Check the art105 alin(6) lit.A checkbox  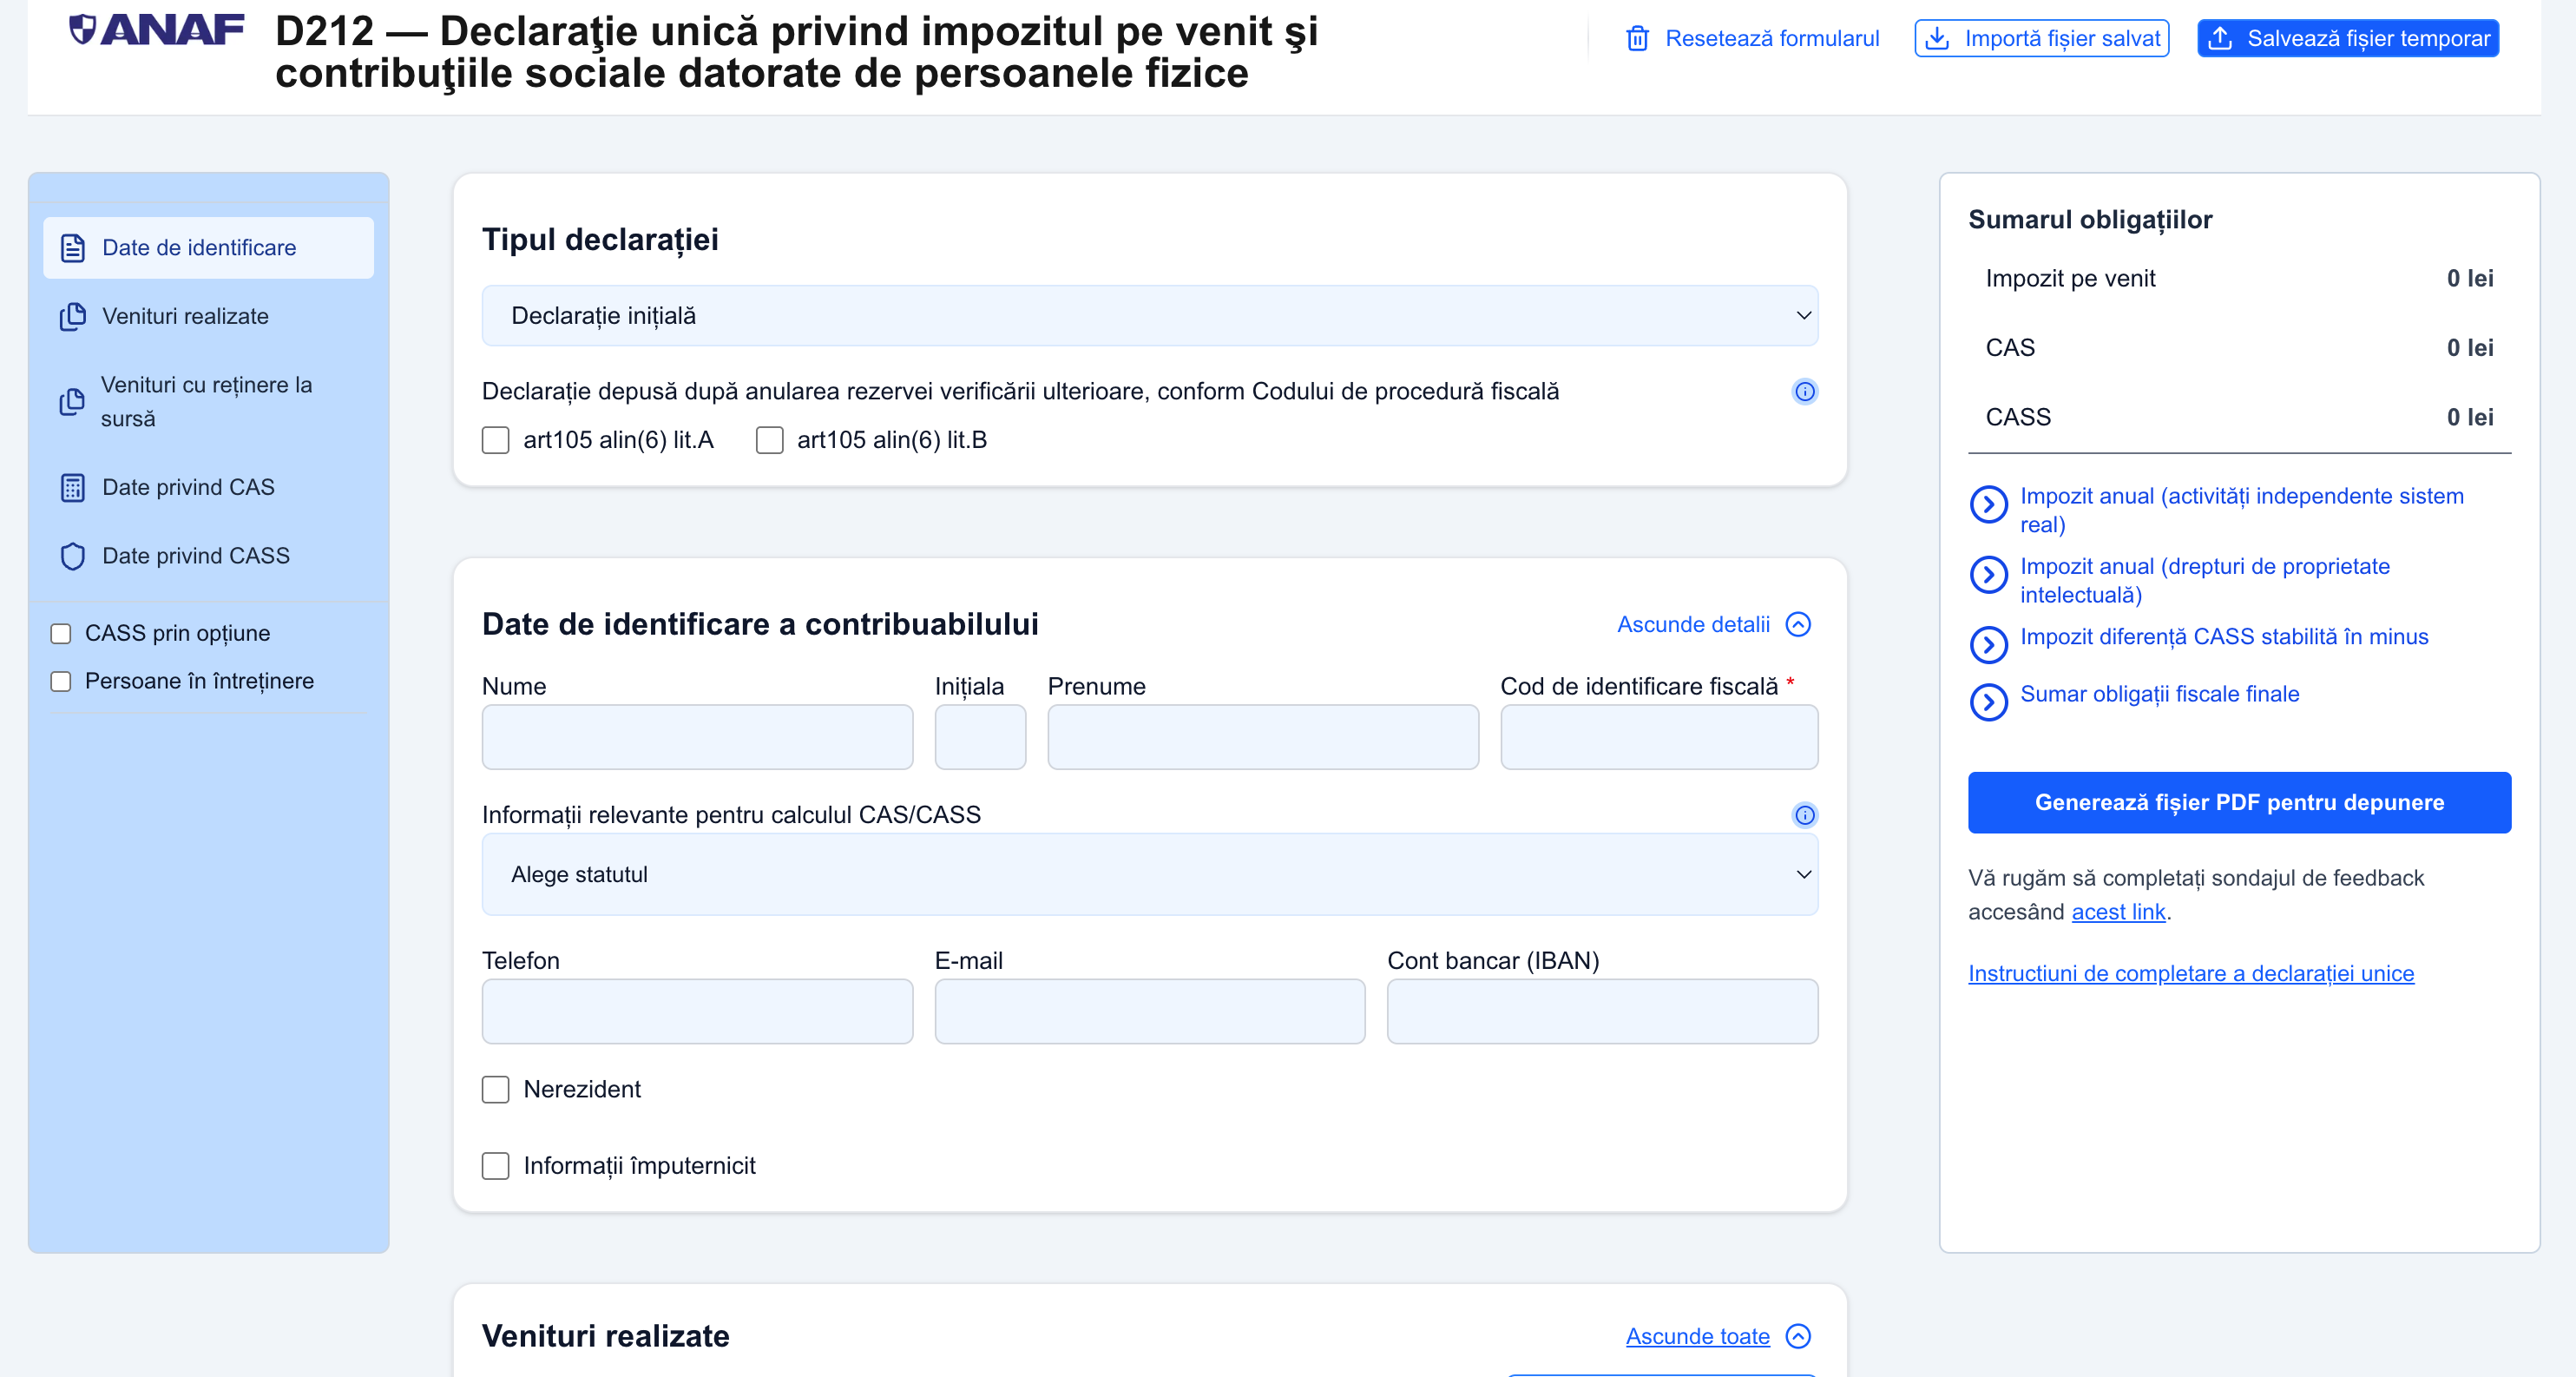pos(496,440)
